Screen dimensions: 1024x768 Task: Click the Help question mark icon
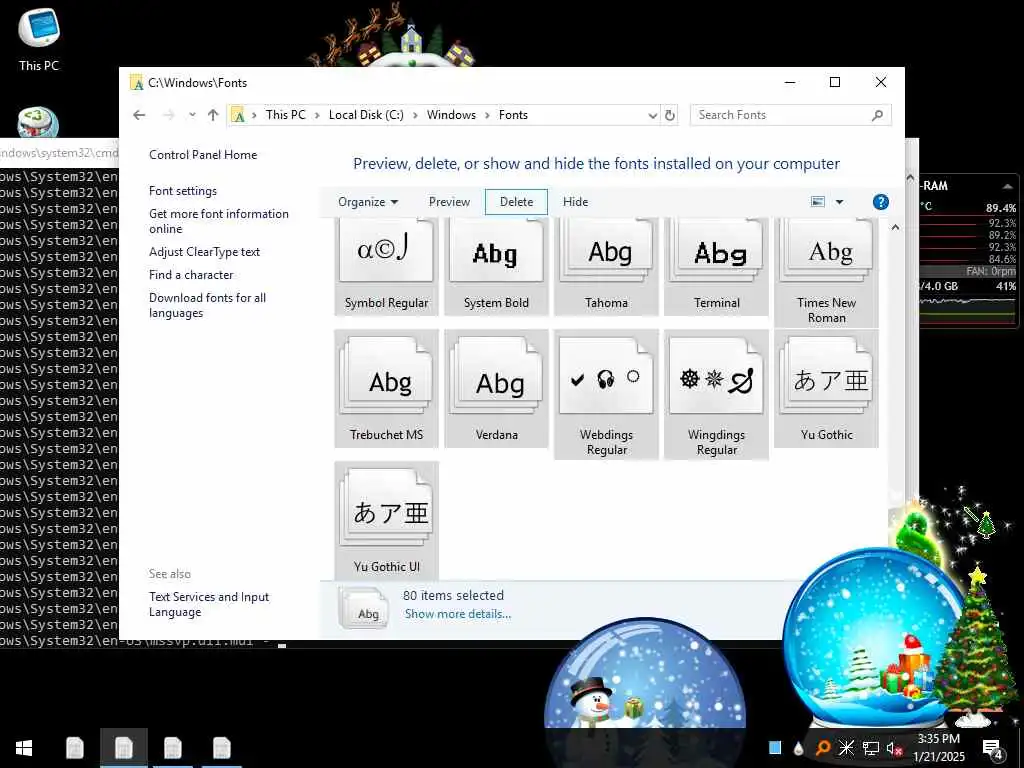point(880,202)
